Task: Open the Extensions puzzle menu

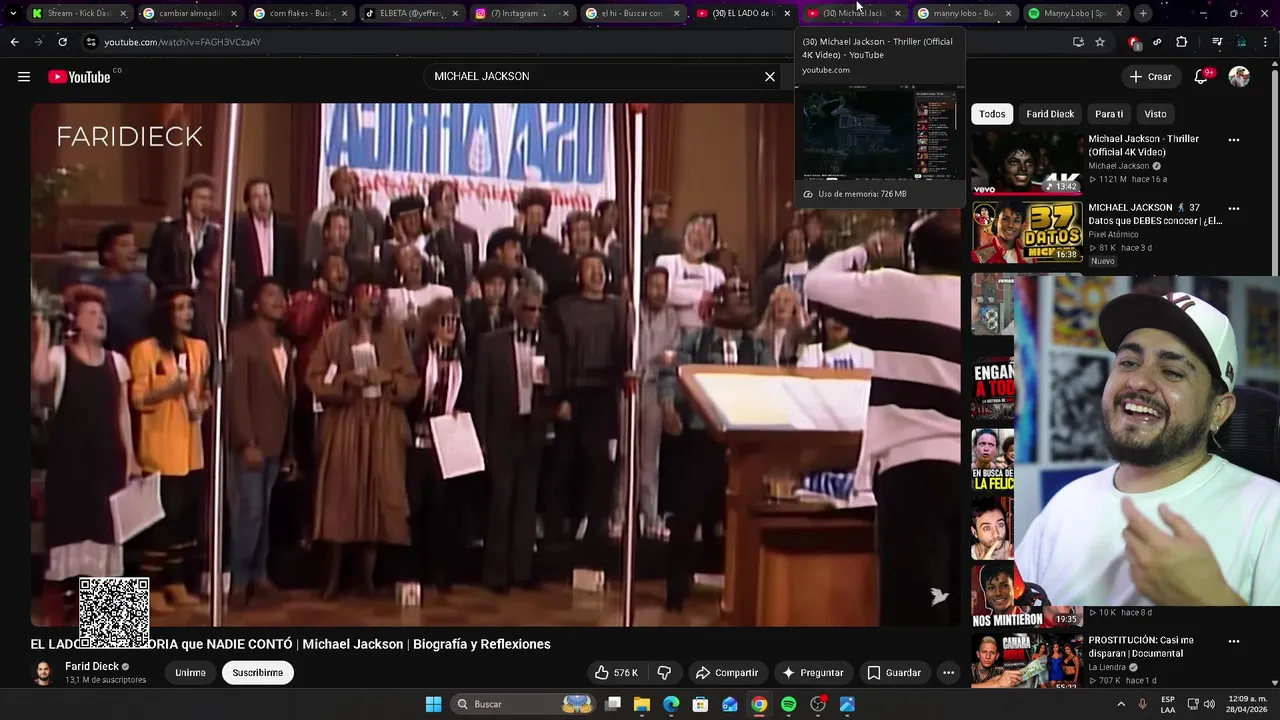Action: (x=1181, y=42)
